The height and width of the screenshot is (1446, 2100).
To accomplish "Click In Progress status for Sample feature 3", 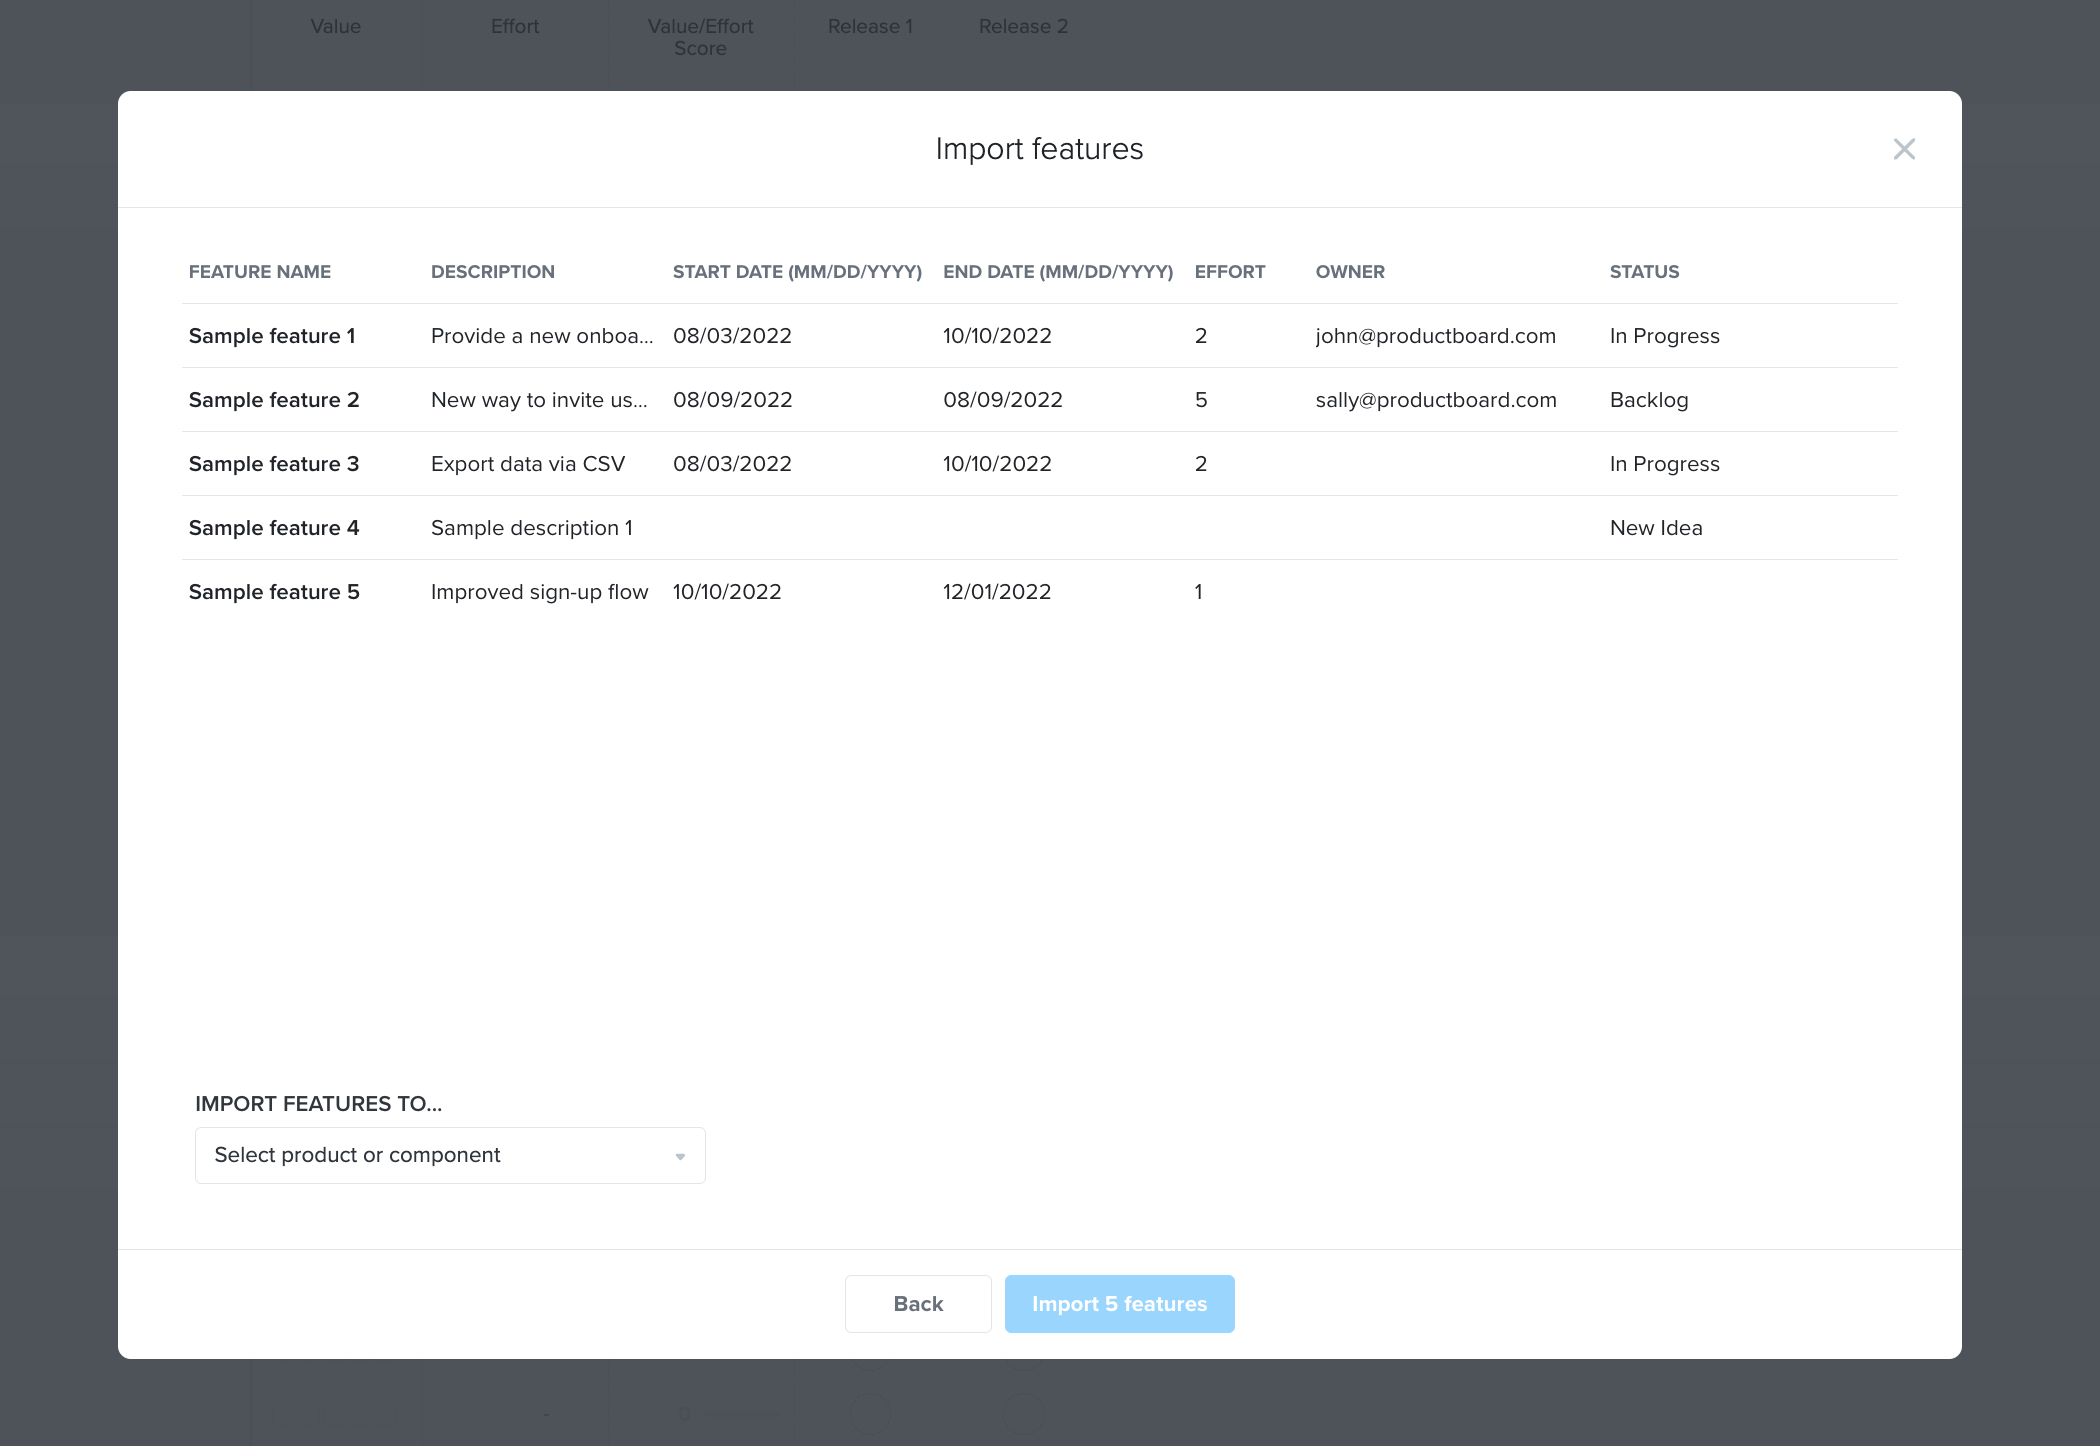I will 1665,464.
